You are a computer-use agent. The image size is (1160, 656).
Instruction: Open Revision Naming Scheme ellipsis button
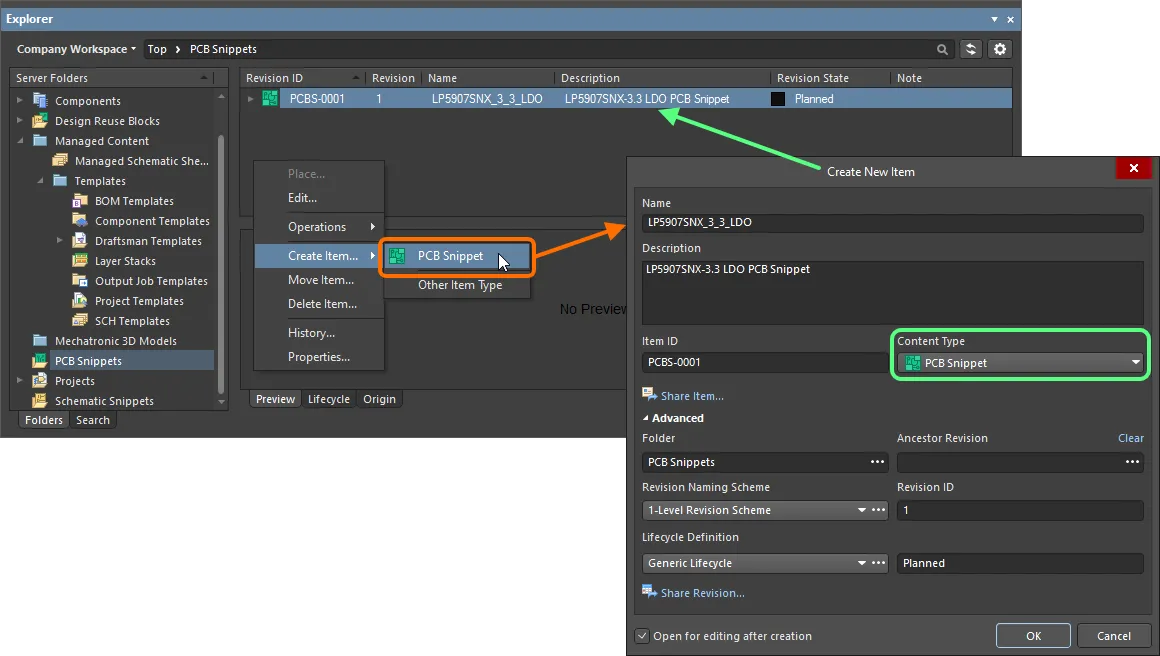(x=878, y=510)
